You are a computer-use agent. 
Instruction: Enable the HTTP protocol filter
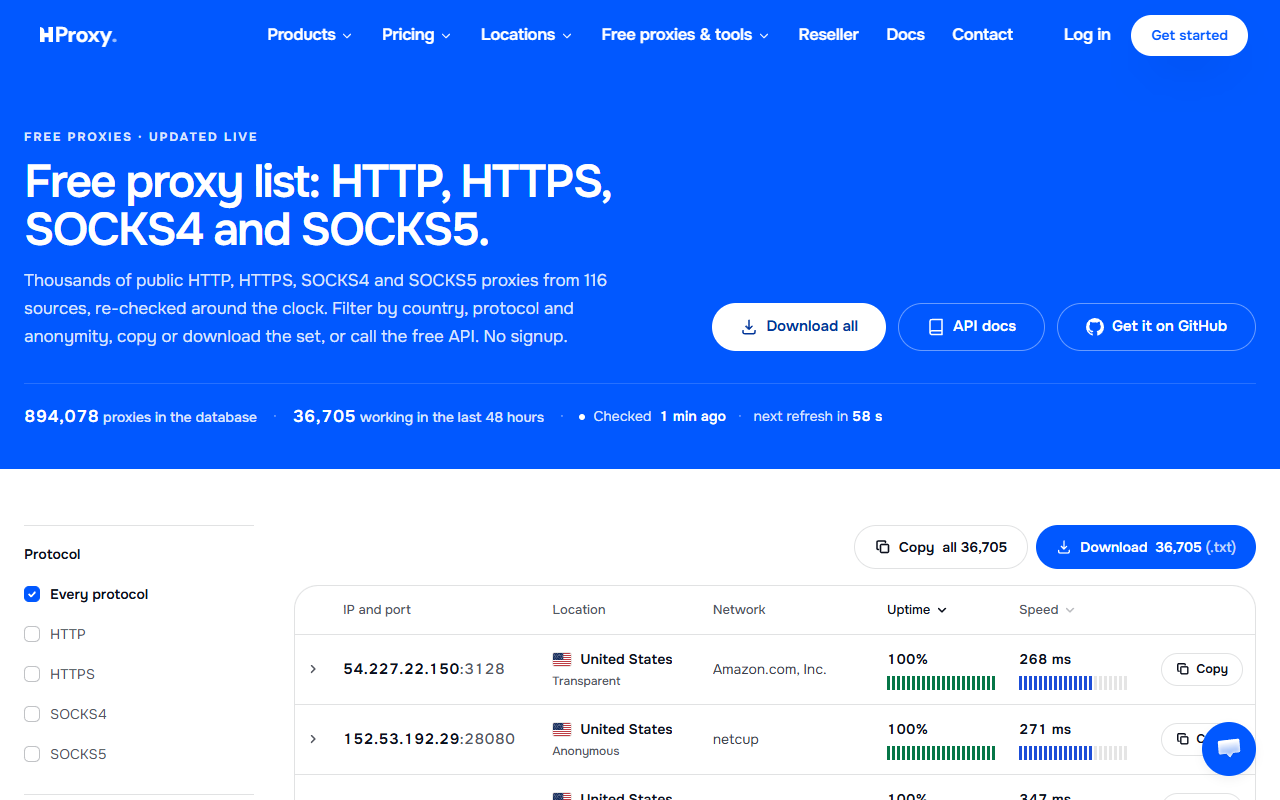[x=32, y=634]
